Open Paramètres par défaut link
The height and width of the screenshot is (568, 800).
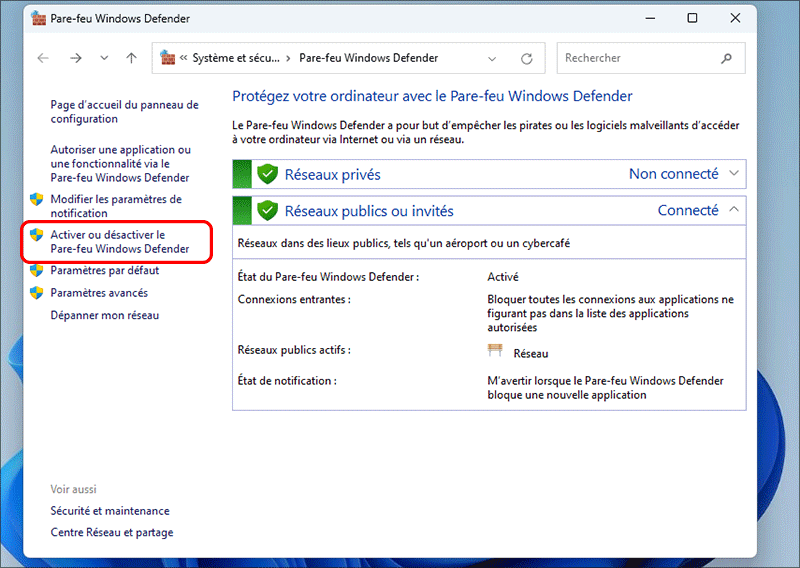pos(105,270)
